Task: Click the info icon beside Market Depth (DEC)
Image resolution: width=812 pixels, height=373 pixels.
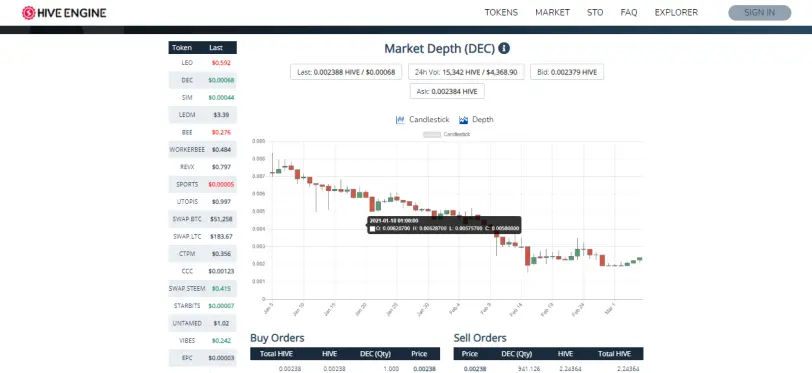Action: pos(504,49)
